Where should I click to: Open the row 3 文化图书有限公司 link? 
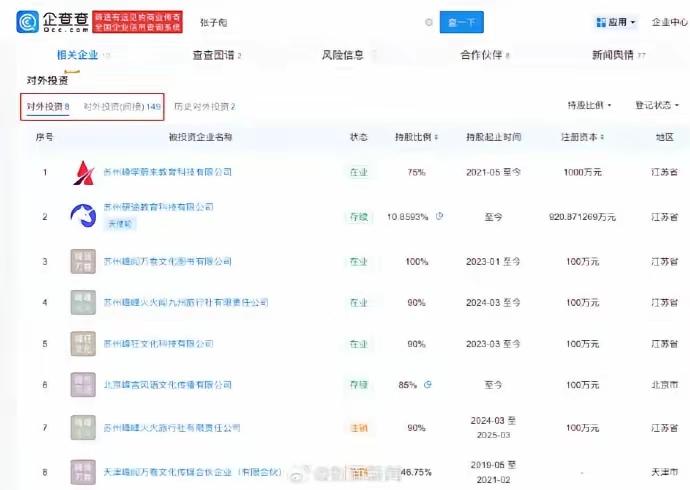click(x=167, y=261)
